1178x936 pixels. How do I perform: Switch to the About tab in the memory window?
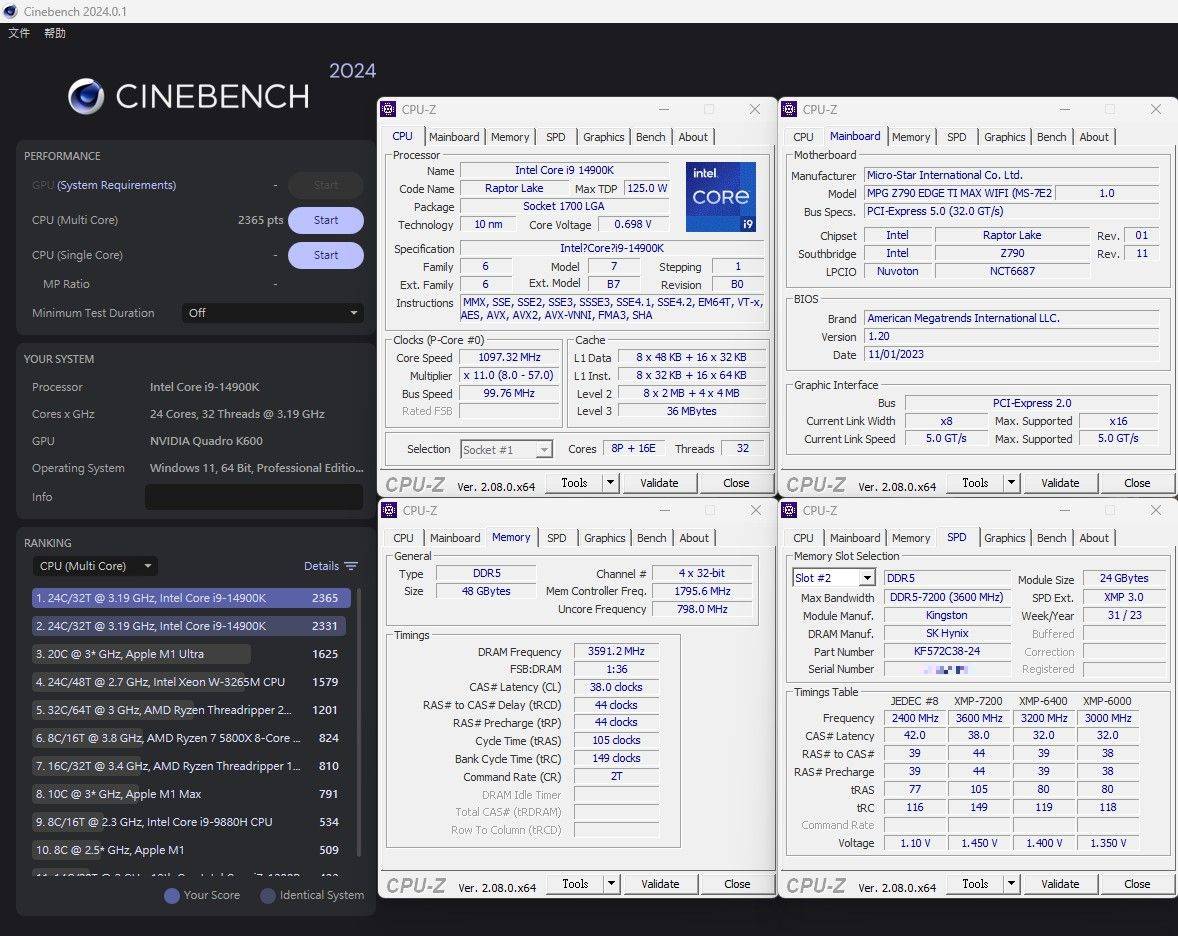pos(694,538)
